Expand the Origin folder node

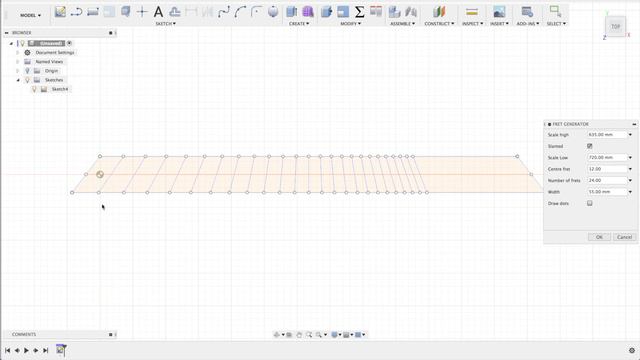click(x=18, y=71)
